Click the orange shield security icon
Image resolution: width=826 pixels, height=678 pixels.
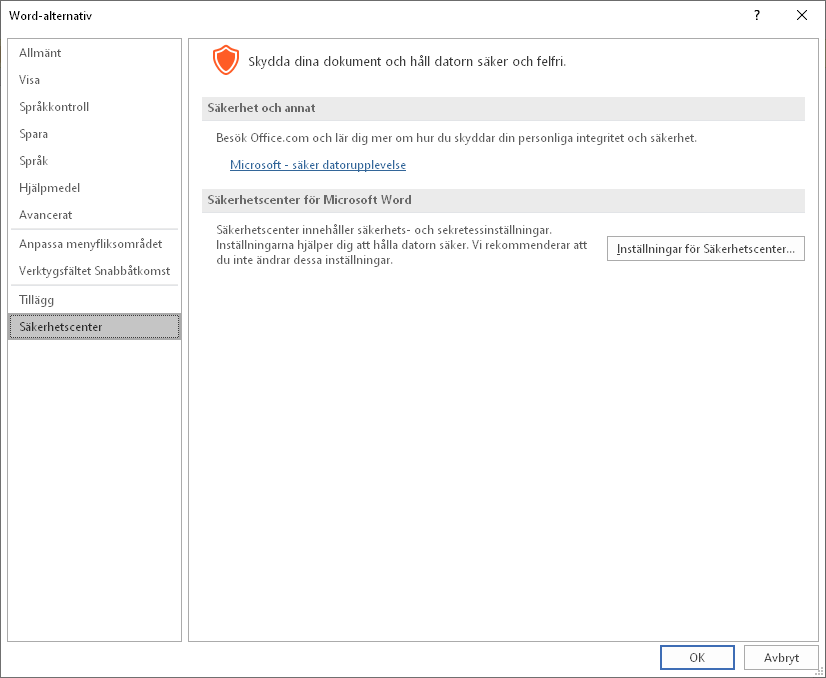[226, 60]
